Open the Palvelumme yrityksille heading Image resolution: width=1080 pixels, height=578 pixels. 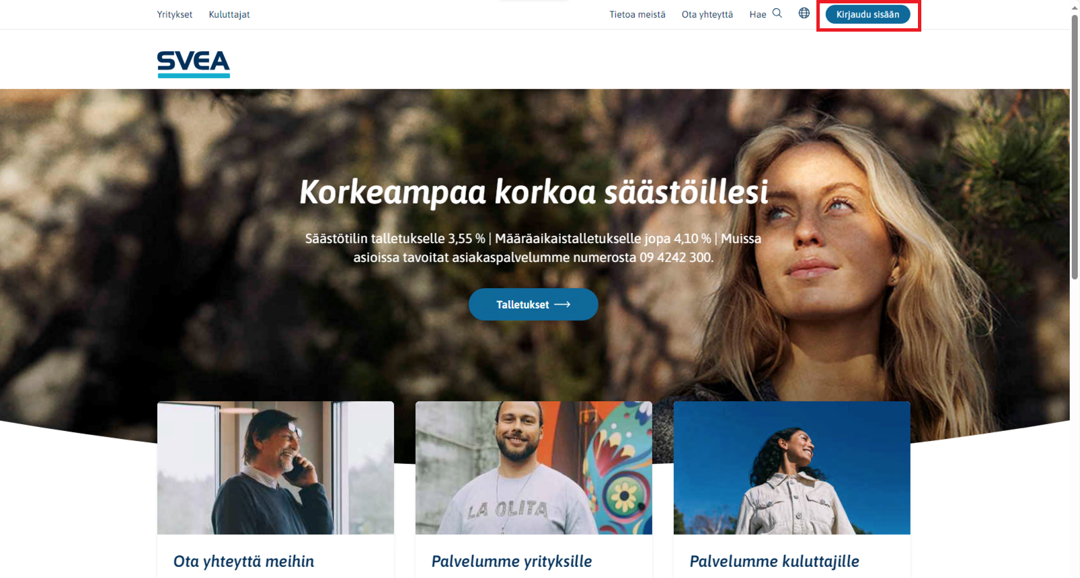(x=512, y=561)
